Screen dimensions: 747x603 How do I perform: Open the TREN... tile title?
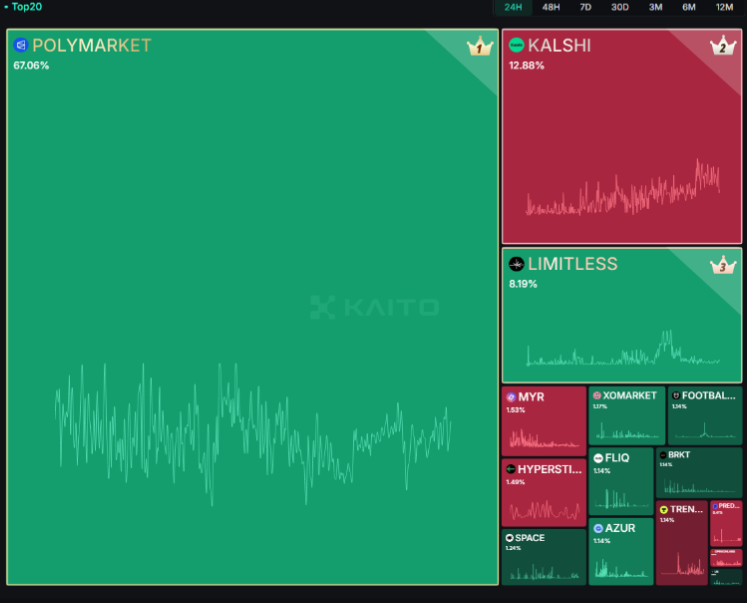[x=686, y=509]
